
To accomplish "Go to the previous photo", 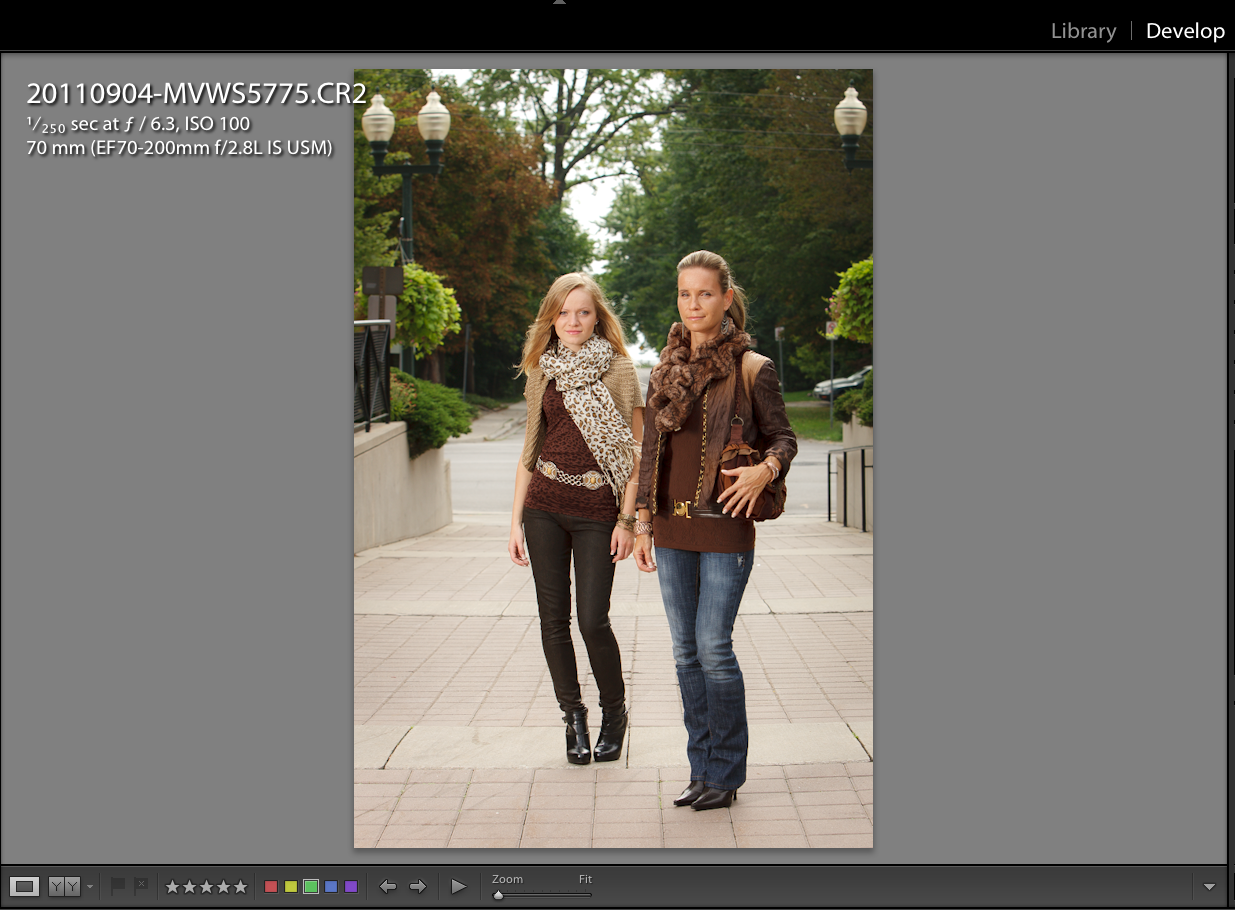I will (x=388, y=887).
